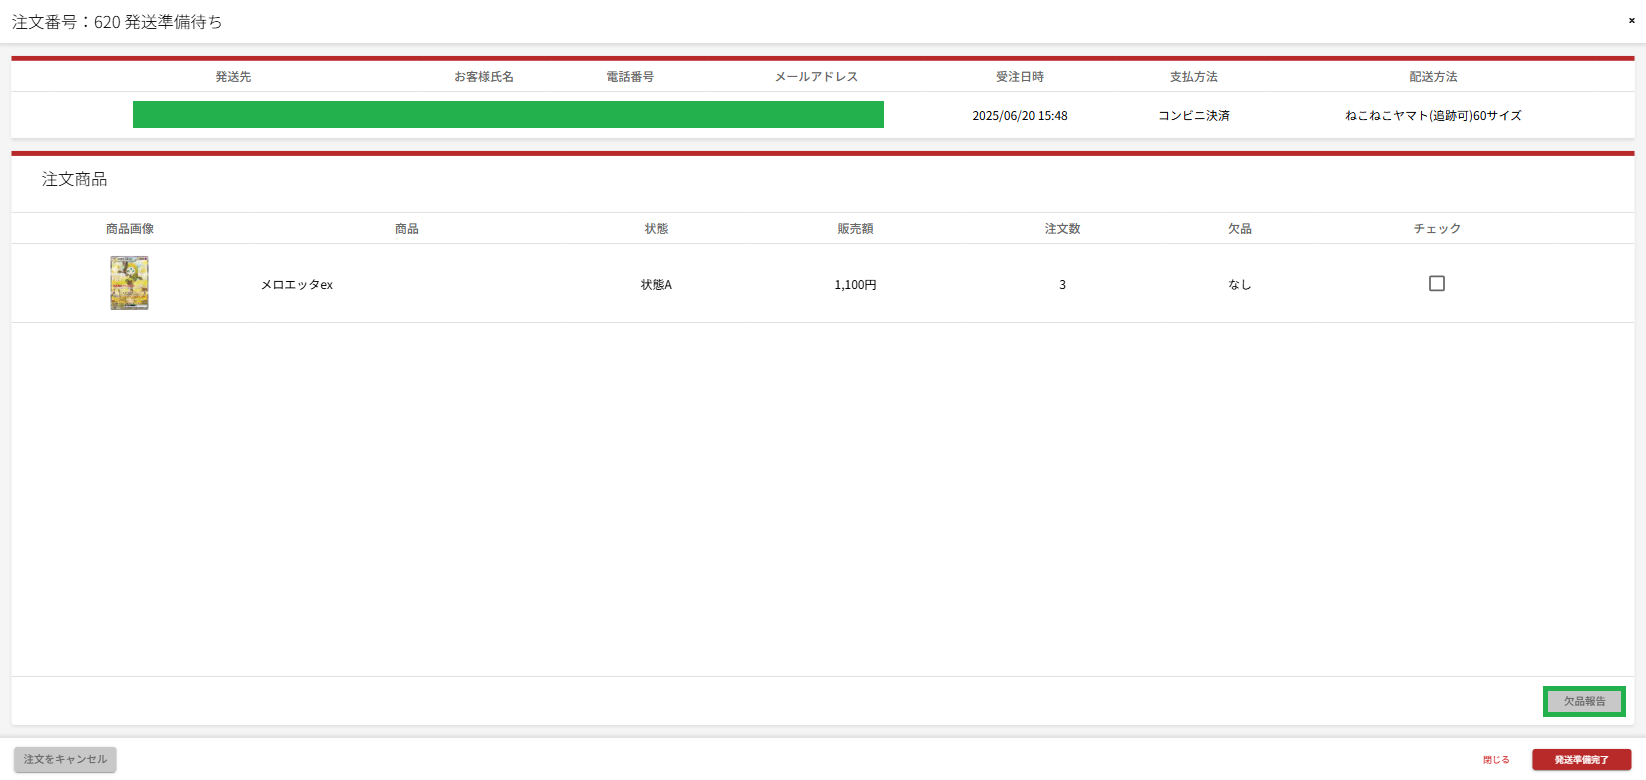The width and height of the screenshot is (1646, 780).
Task: Open the メロエッタex card thumbnail image
Action: click(129, 283)
